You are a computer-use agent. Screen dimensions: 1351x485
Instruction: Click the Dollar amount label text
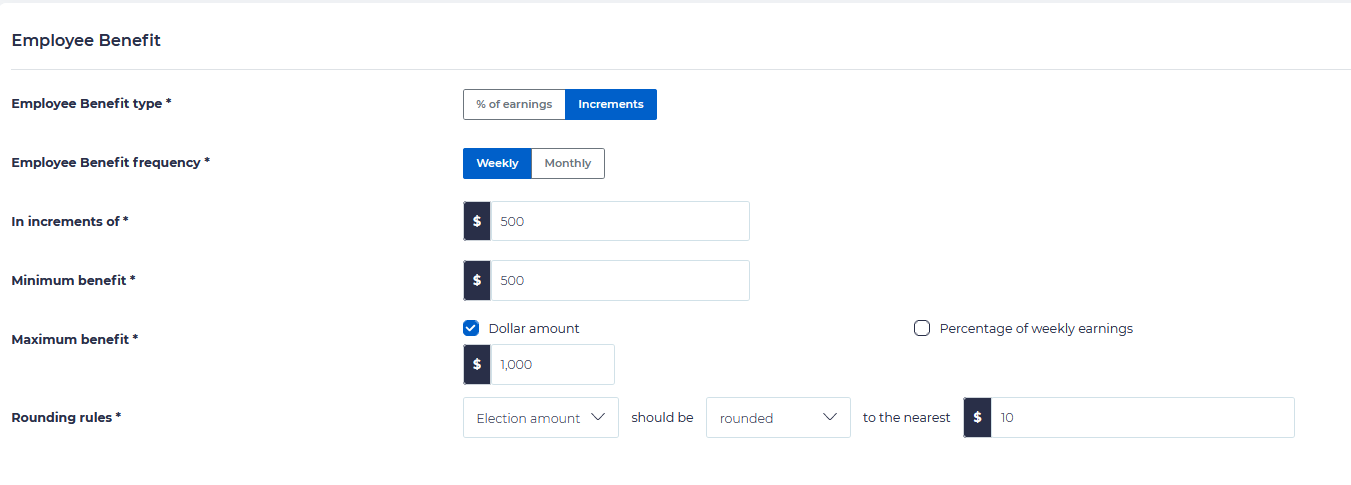point(534,328)
